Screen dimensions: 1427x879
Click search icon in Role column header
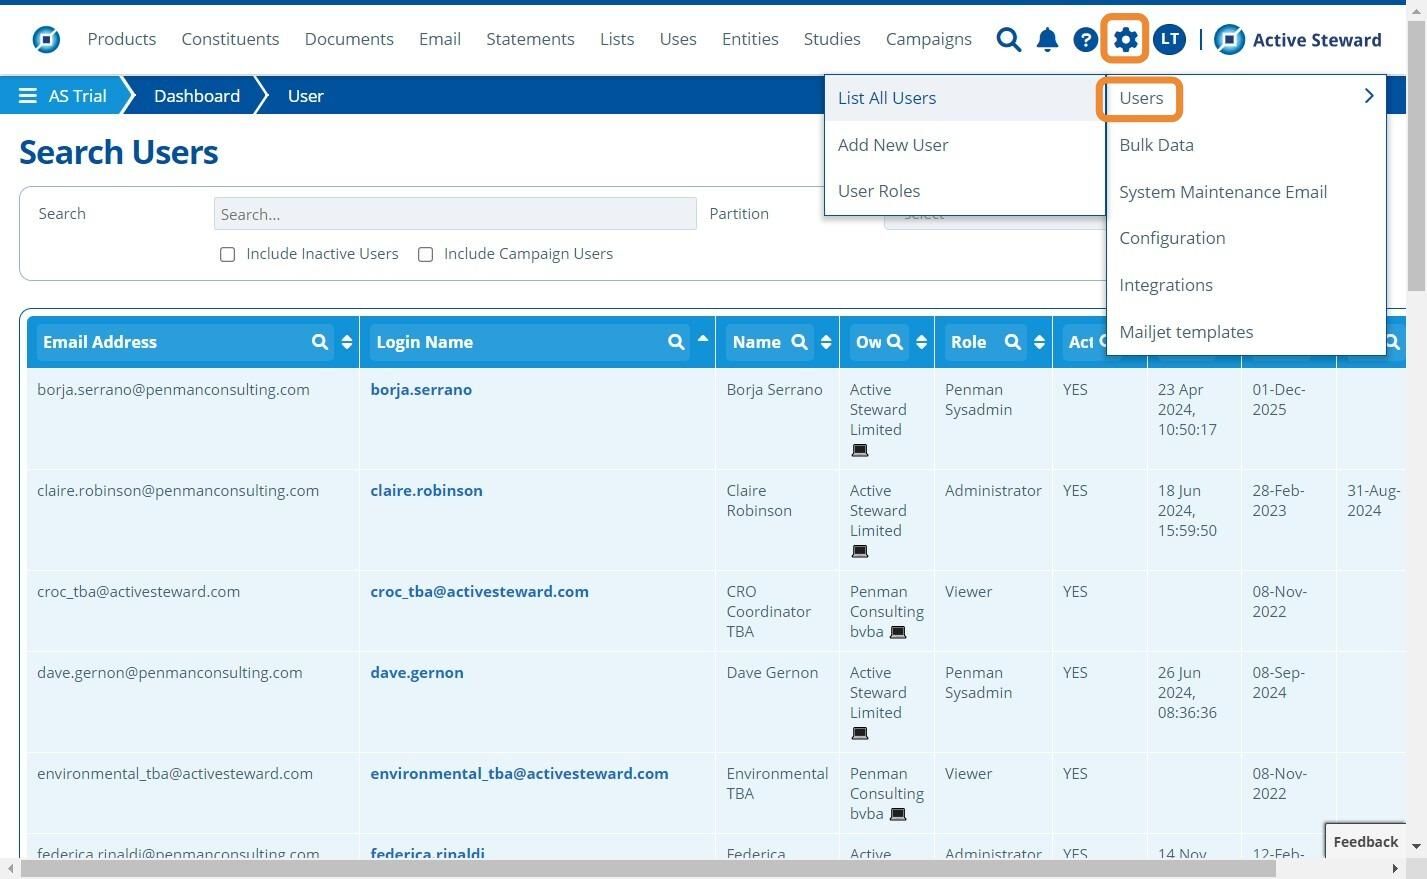click(x=1013, y=342)
